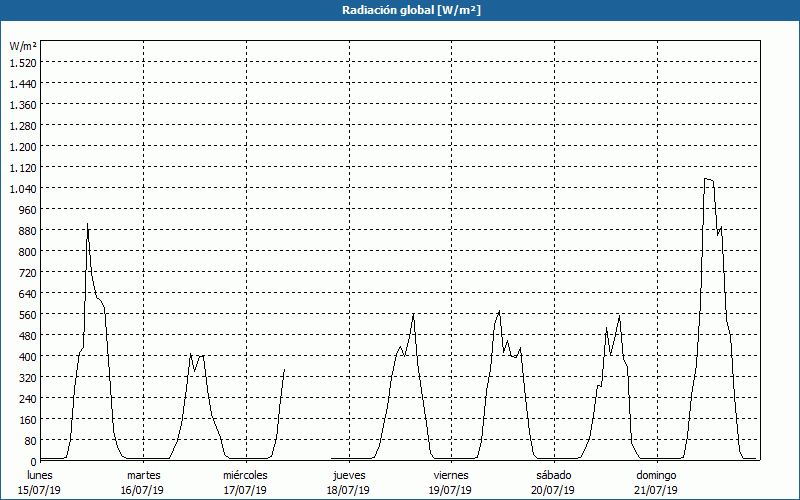Click the 'miércoles' day label
The height and width of the screenshot is (500, 800).
click(x=245, y=475)
